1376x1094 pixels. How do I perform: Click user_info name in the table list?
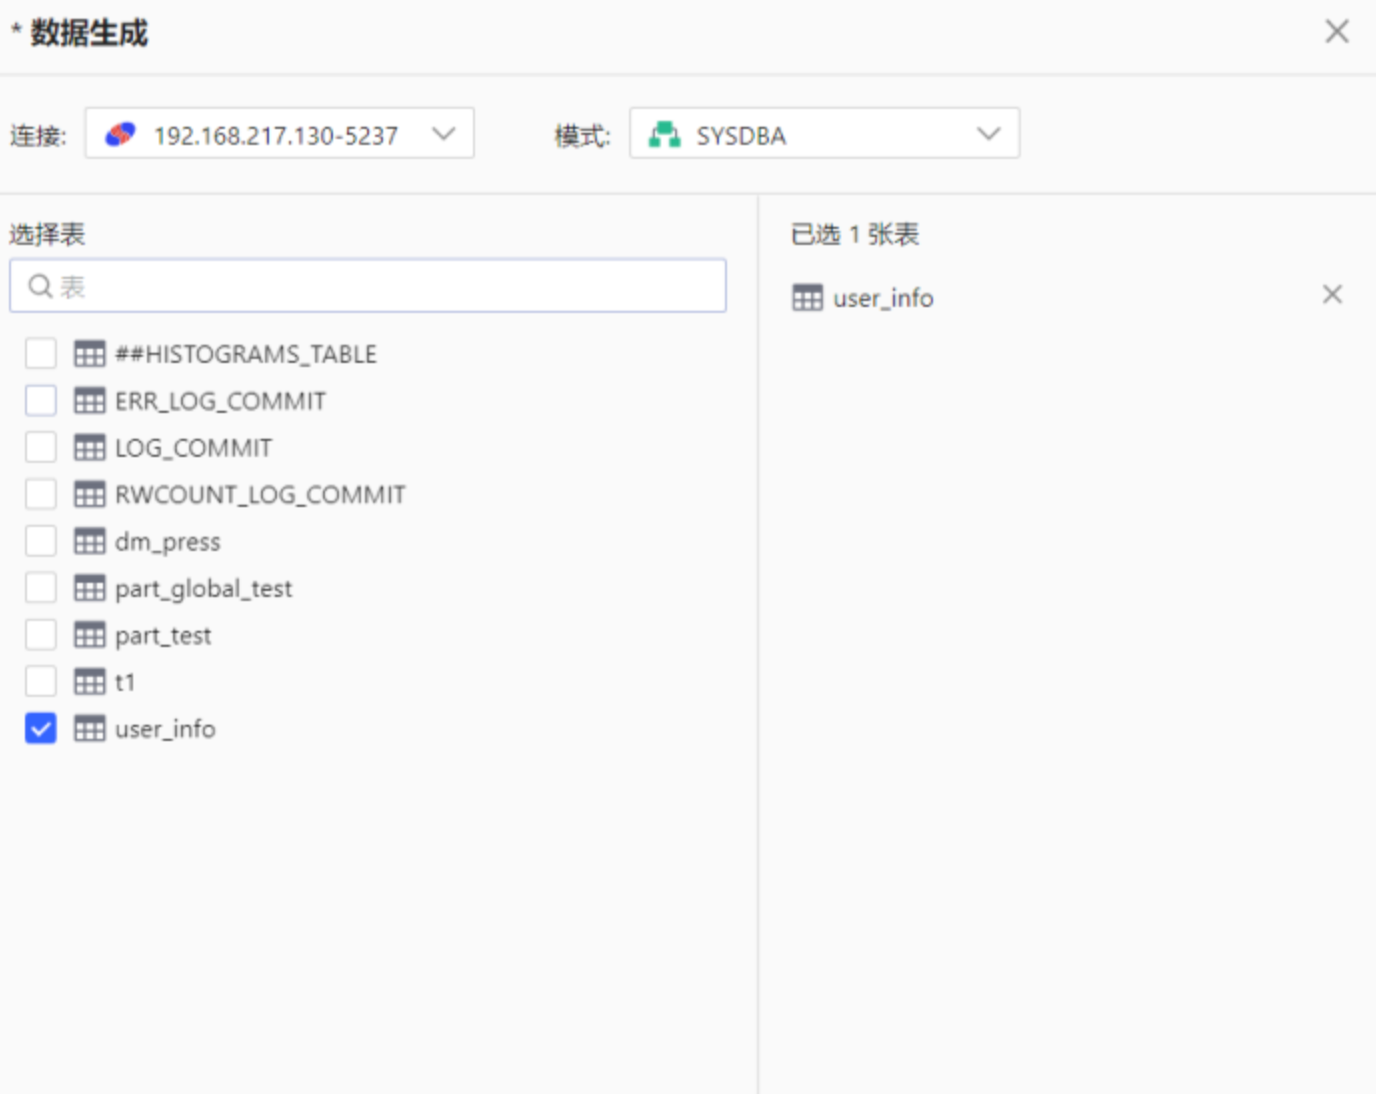(x=165, y=729)
